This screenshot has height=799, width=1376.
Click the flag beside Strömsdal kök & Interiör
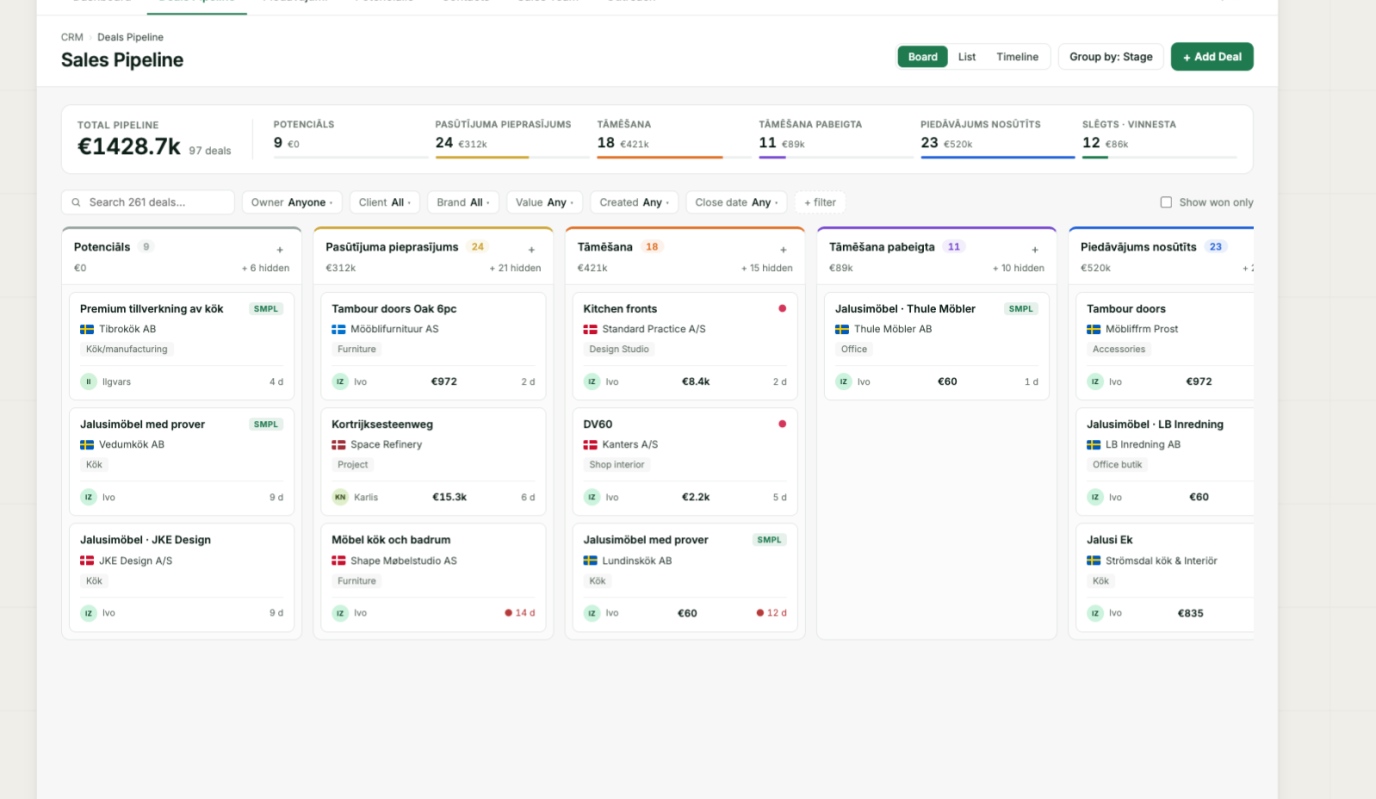[x=1094, y=561]
